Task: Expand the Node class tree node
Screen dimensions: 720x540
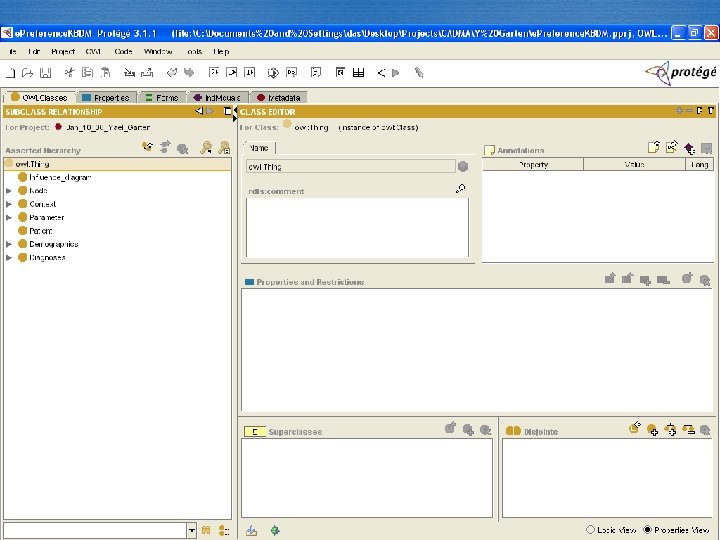Action: pyautogui.click(x=9, y=191)
